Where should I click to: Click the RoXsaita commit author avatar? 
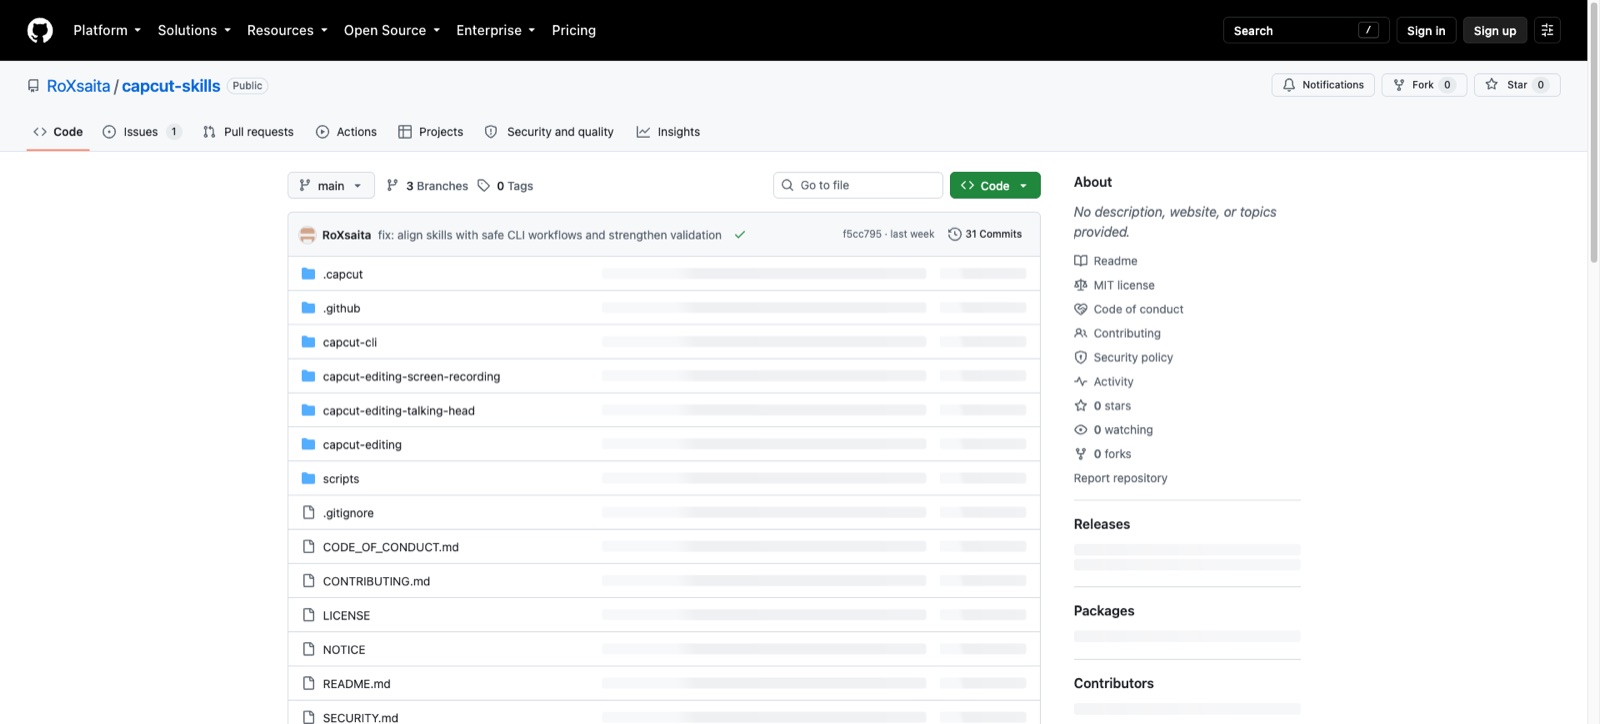click(308, 235)
